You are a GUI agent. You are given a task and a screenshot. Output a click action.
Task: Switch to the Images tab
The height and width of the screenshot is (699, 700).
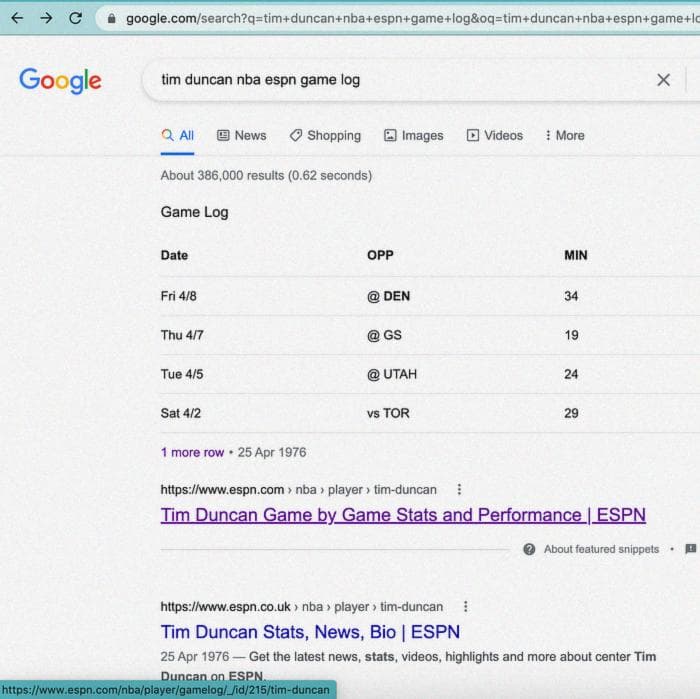coord(413,135)
